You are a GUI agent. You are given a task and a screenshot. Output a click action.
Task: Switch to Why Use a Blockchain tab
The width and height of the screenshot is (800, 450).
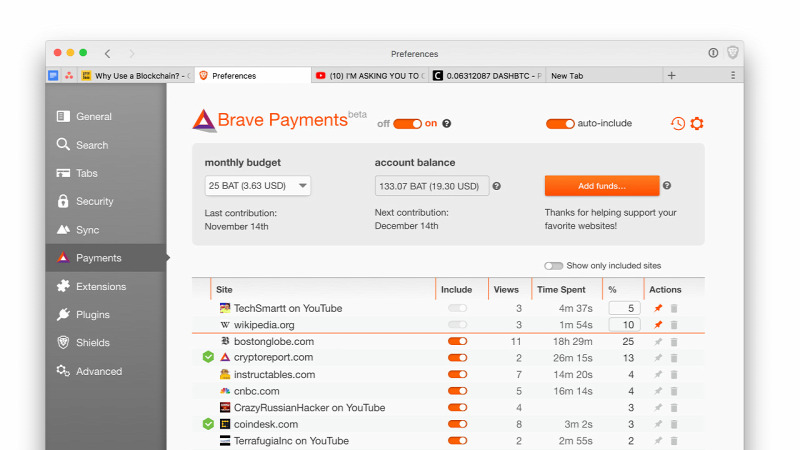137,76
